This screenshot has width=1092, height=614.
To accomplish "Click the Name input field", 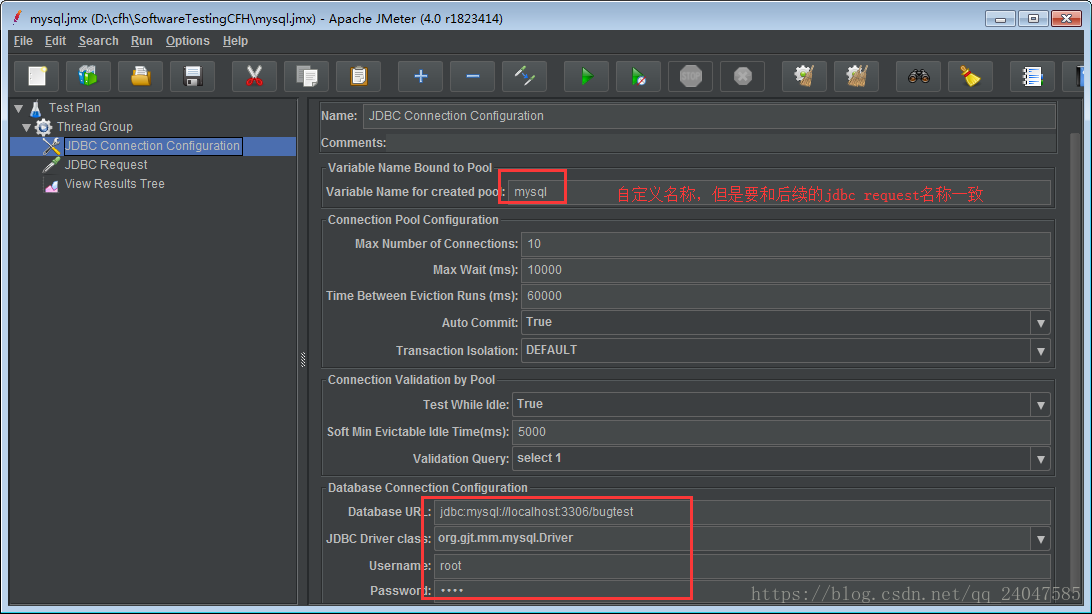I will 709,116.
